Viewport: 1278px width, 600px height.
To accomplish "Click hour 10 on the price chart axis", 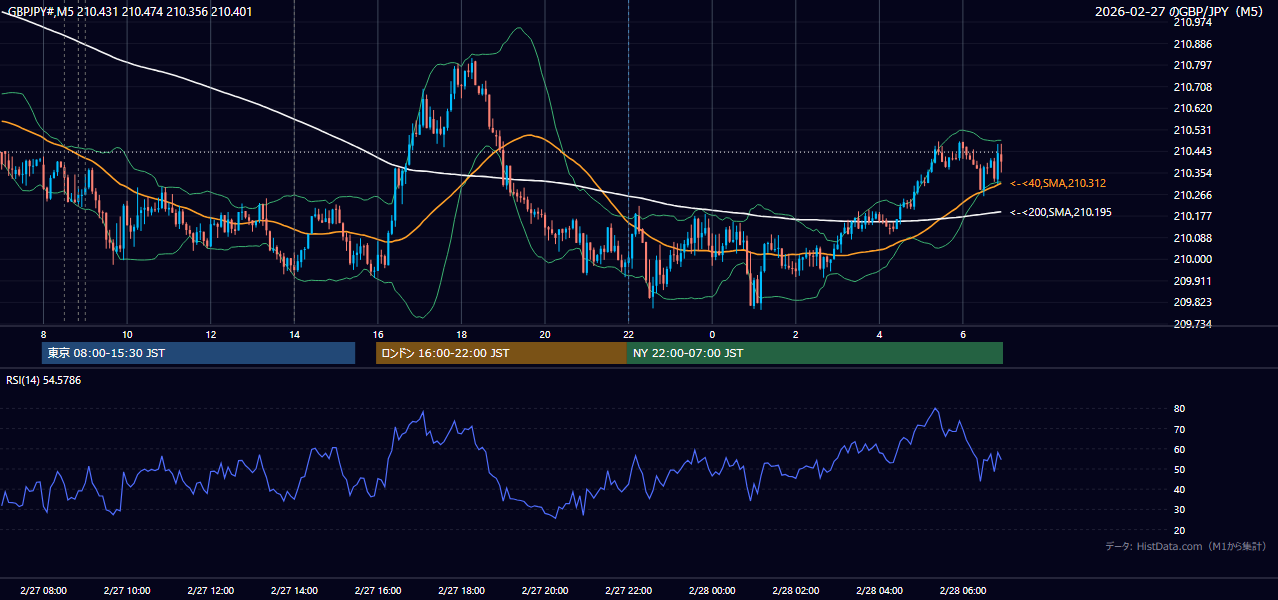I will pyautogui.click(x=127, y=334).
